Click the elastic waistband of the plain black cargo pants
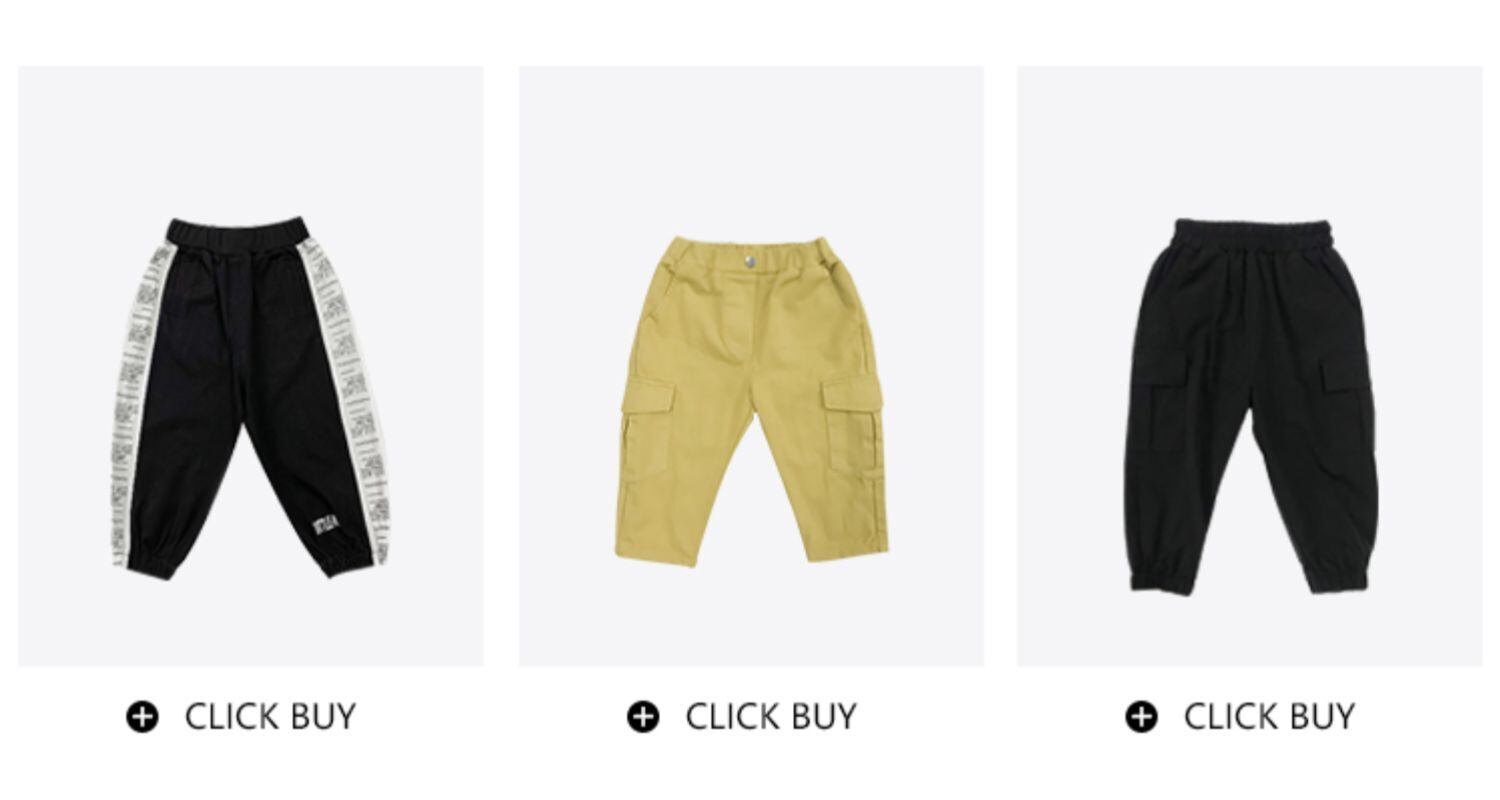Viewport: 1500px width, 800px height. tap(1254, 237)
